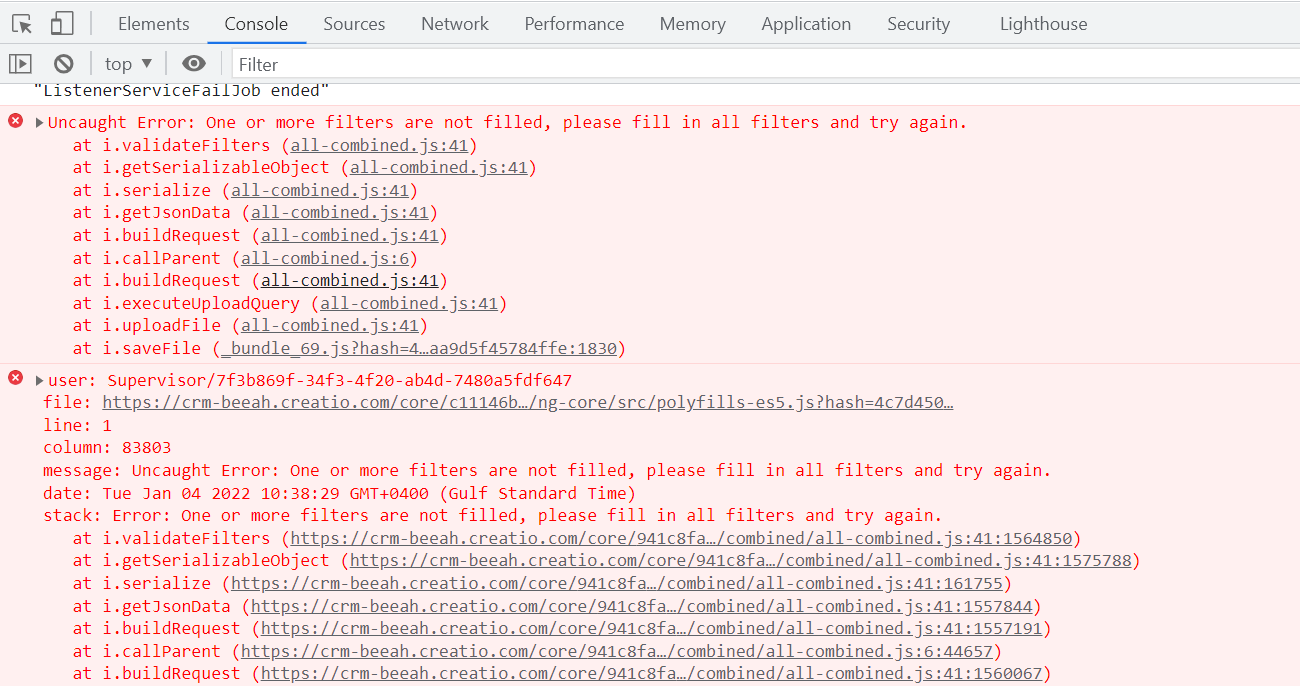Click the red error icon on the Uncaught Error
This screenshot has height=686, width=1300.
pyautogui.click(x=15, y=120)
